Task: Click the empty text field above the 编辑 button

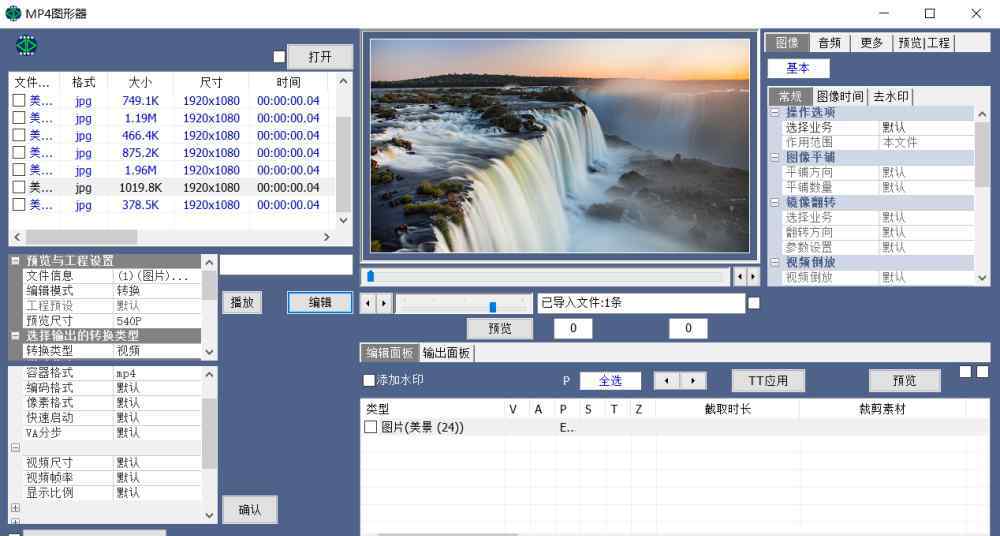Action: (x=286, y=265)
